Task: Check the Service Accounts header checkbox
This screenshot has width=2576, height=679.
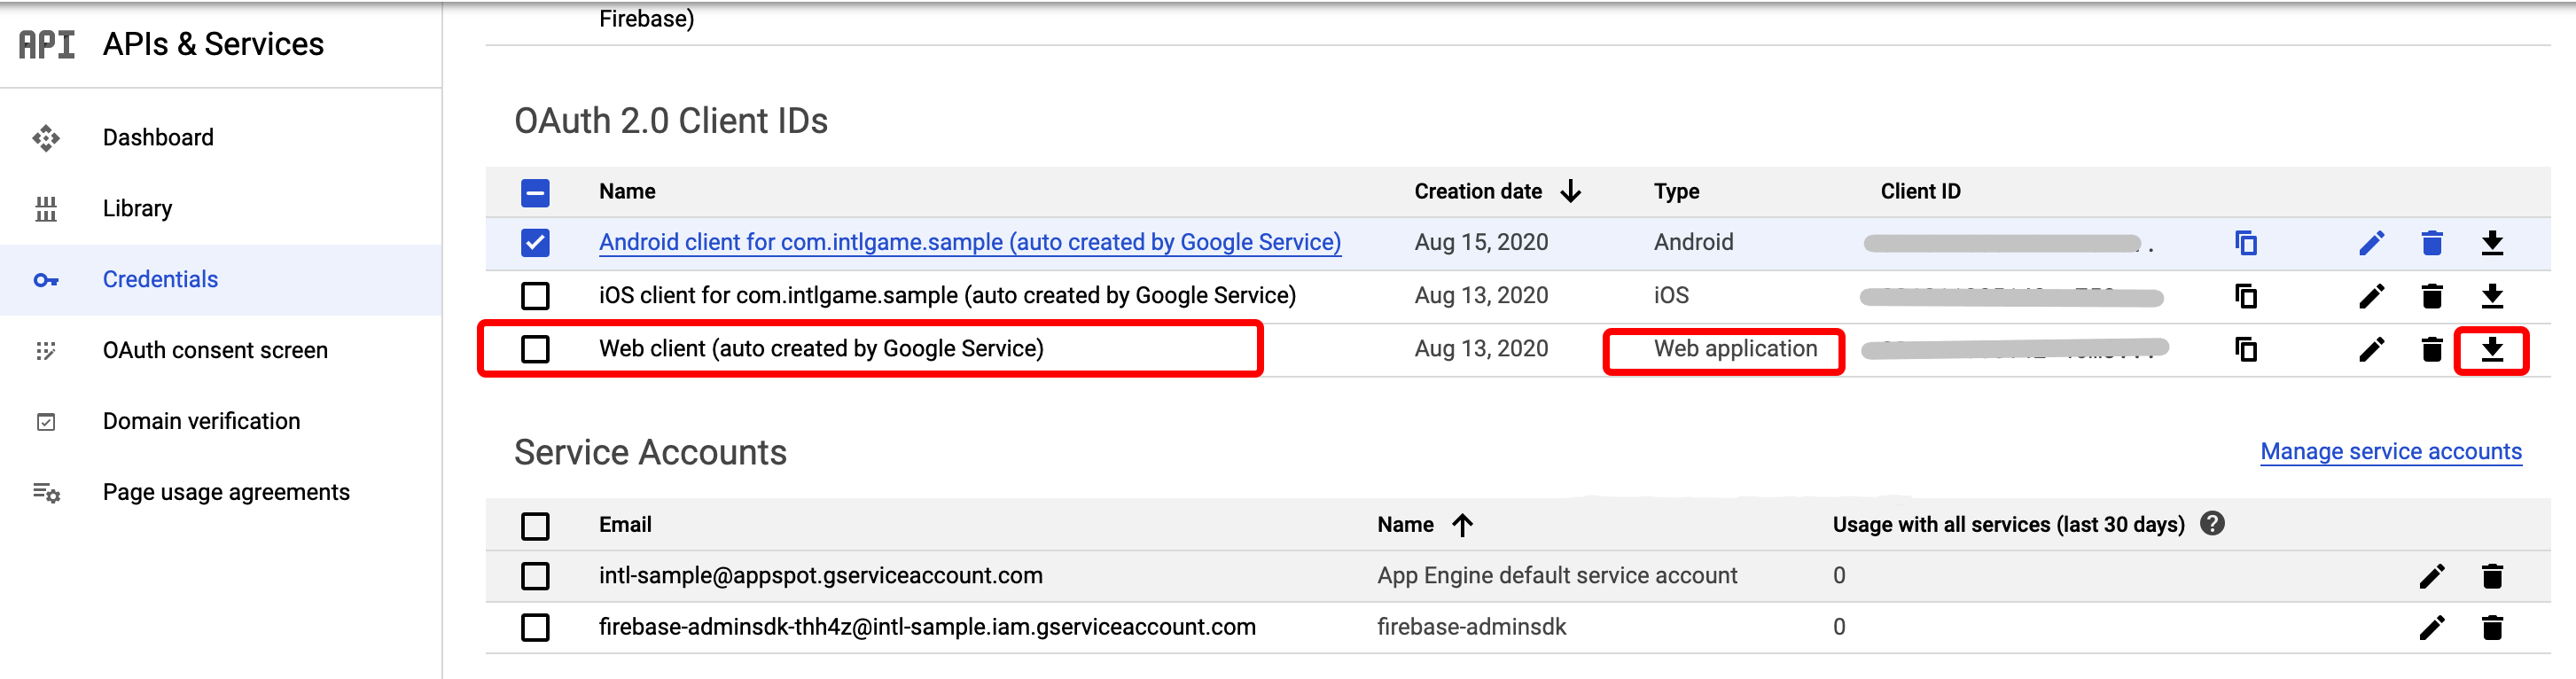Action: click(535, 526)
